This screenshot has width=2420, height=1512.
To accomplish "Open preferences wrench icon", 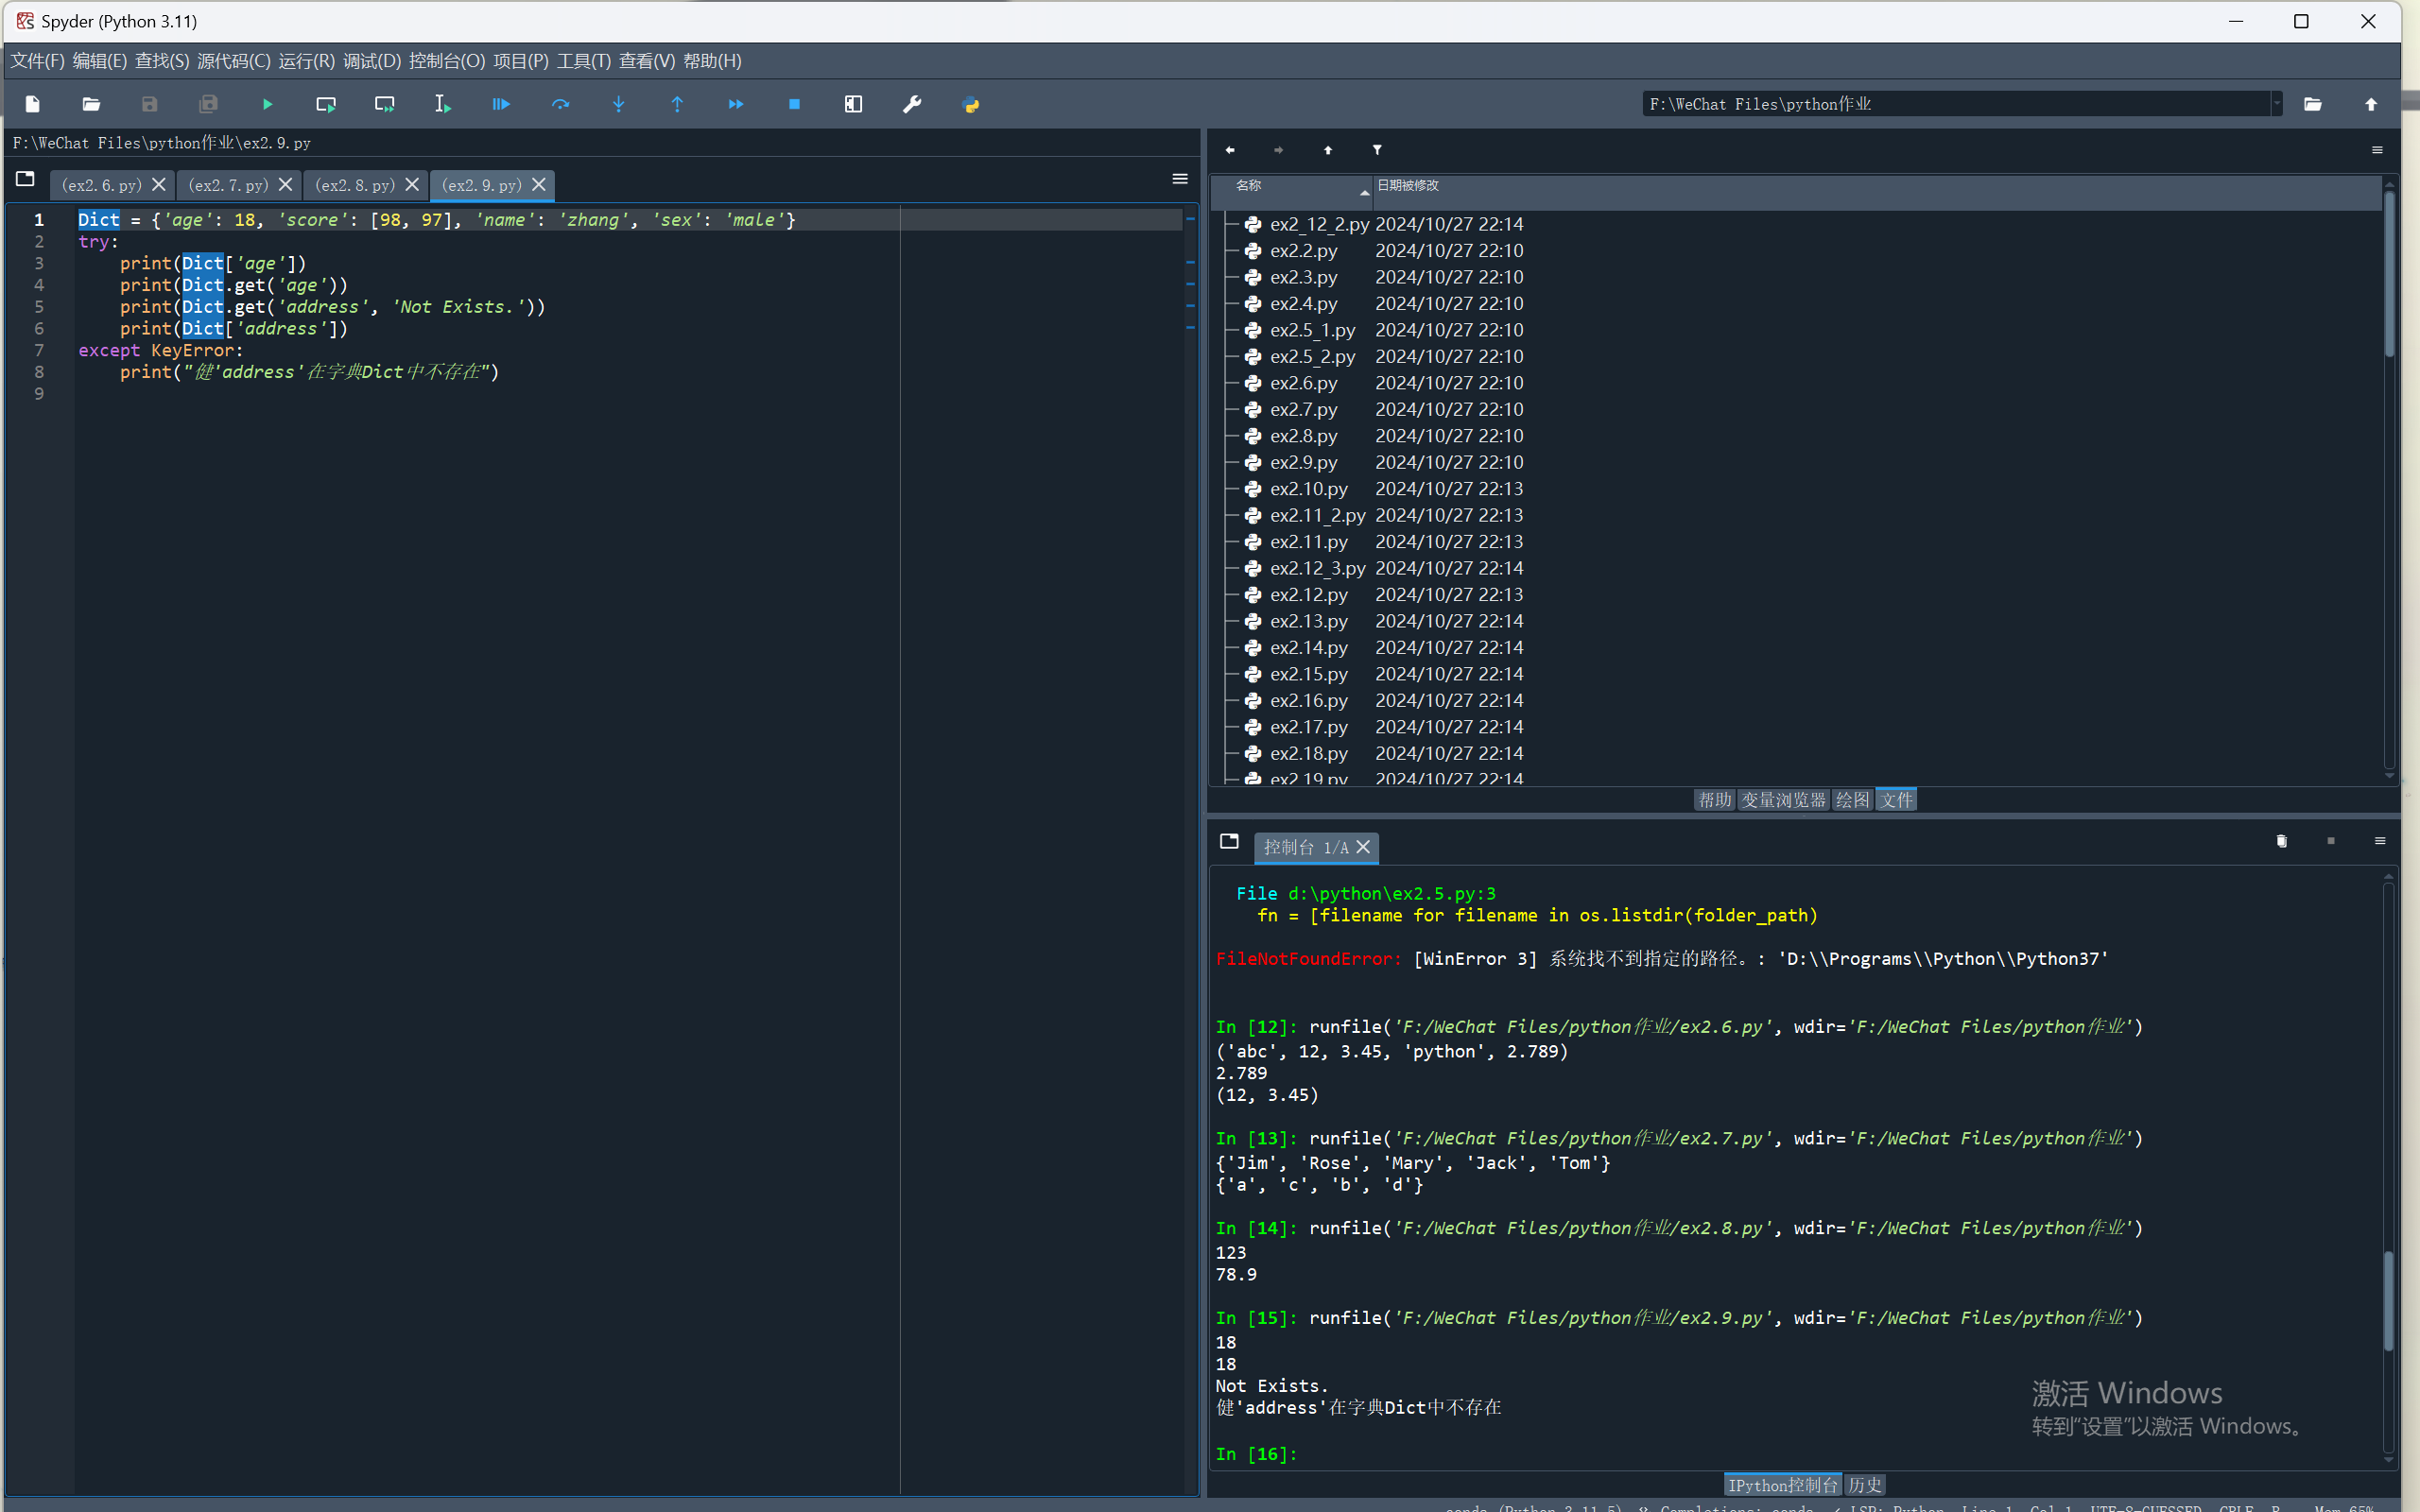I will (x=912, y=104).
